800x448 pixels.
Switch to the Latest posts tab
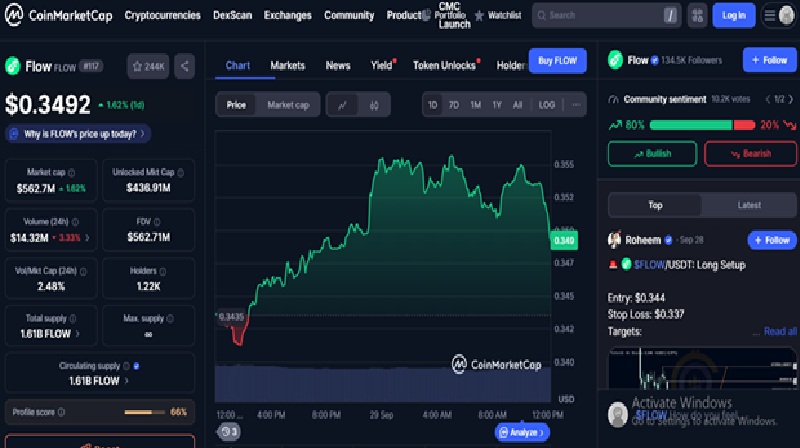pos(748,205)
